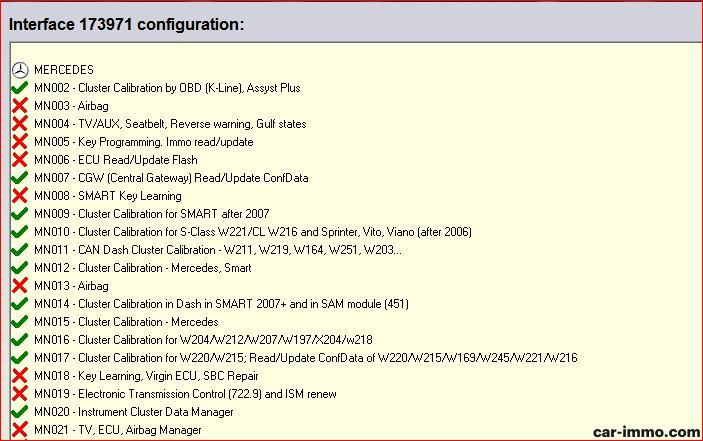The height and width of the screenshot is (441, 703).
Task: Click the green checkmark beside MN007 CGW
Action: [x=19, y=178]
